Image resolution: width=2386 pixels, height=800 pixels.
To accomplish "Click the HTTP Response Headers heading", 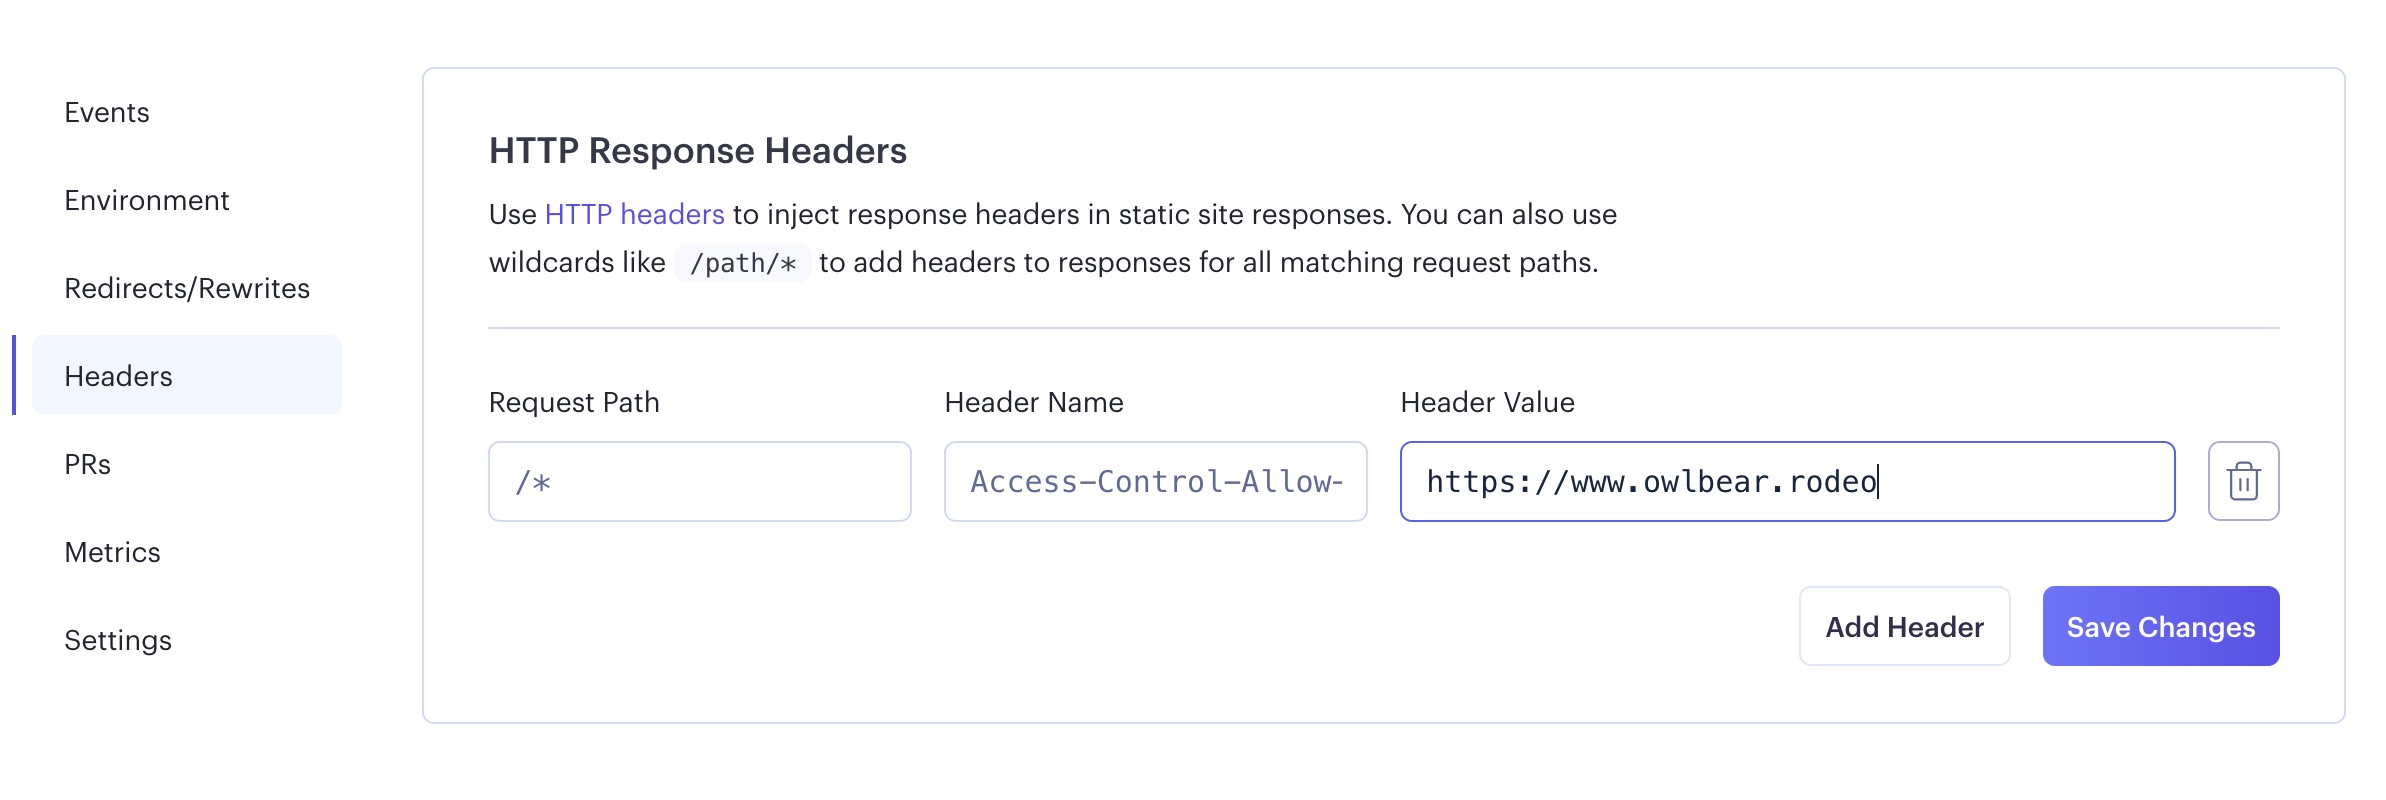I will pyautogui.click(x=697, y=151).
